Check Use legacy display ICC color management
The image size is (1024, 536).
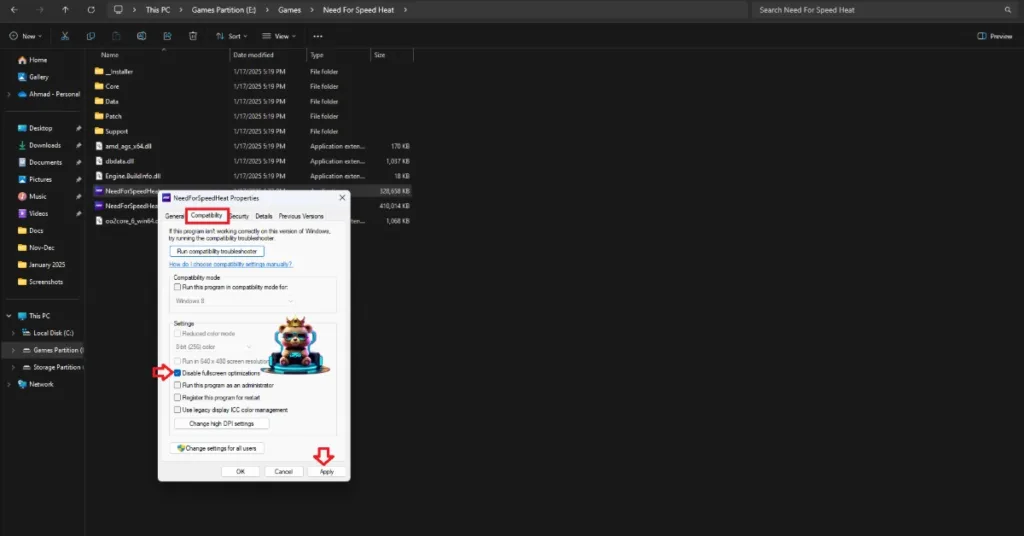pyautogui.click(x=177, y=409)
